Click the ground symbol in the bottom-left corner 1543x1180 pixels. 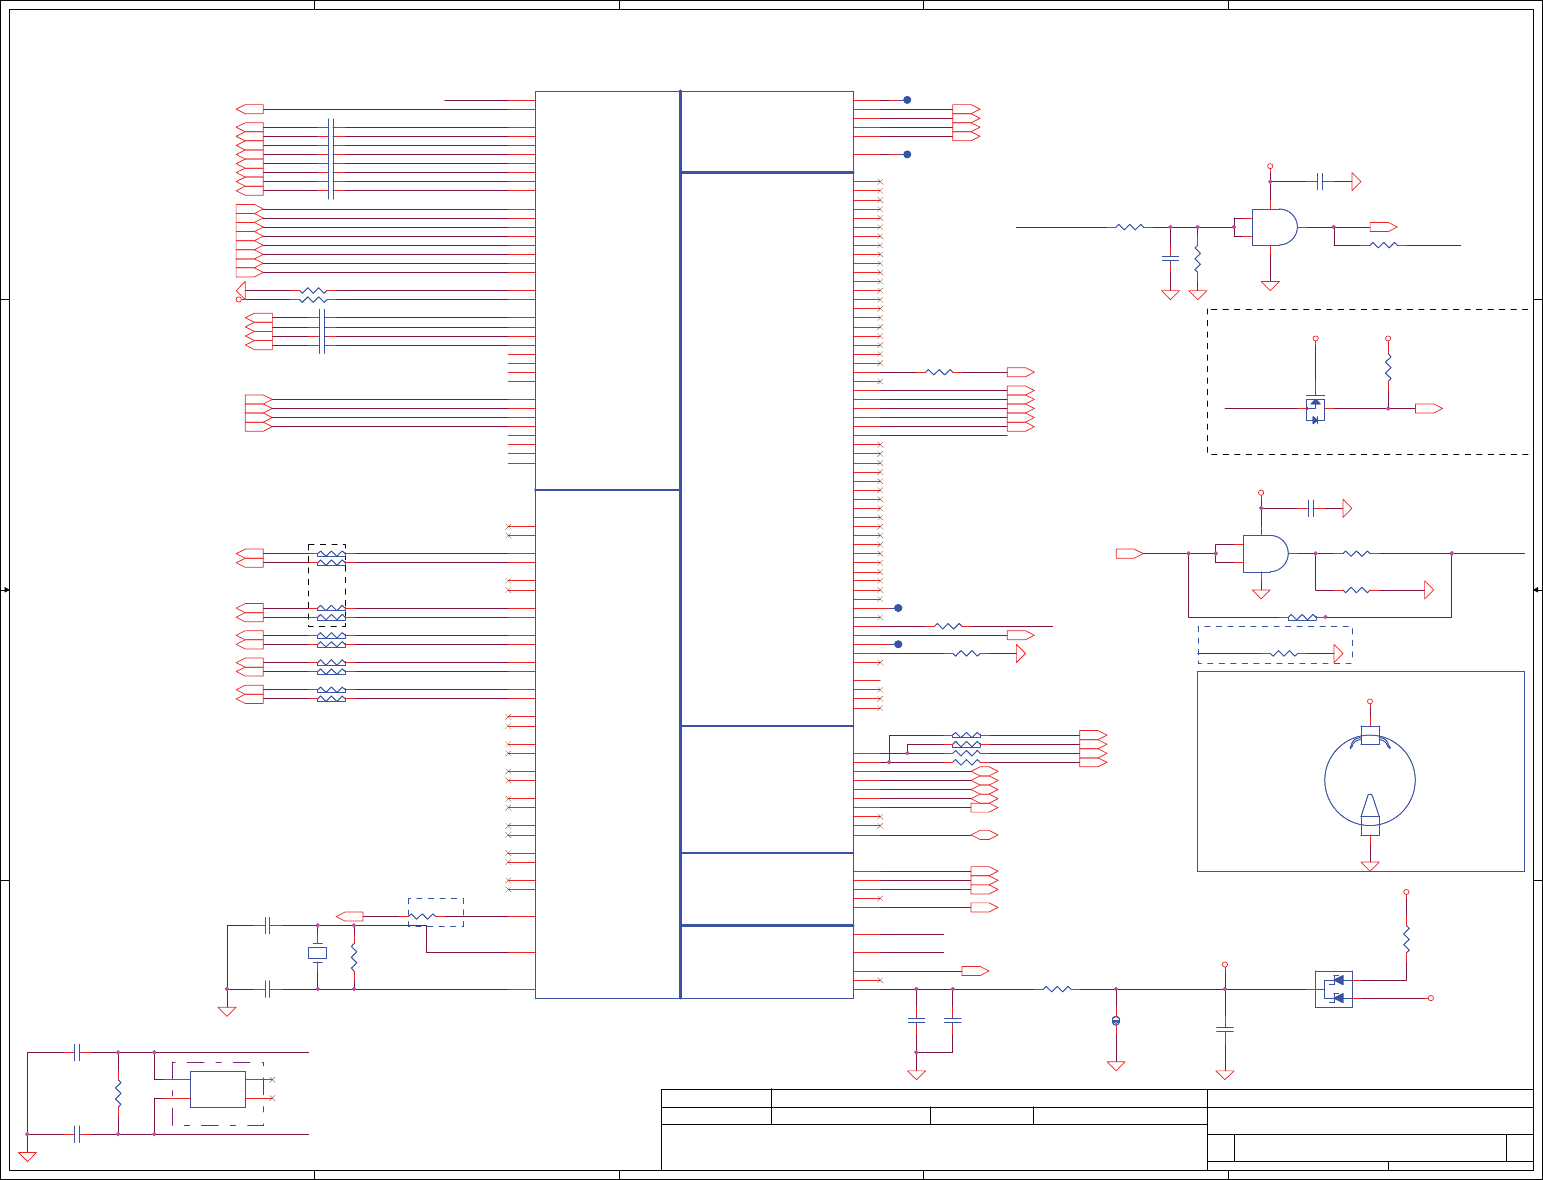tap(27, 1156)
